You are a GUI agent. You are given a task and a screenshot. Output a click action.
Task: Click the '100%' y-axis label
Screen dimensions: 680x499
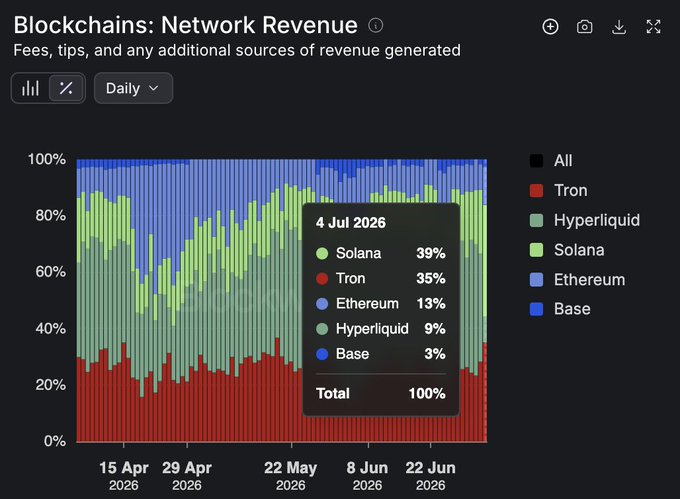pyautogui.click(x=47, y=159)
